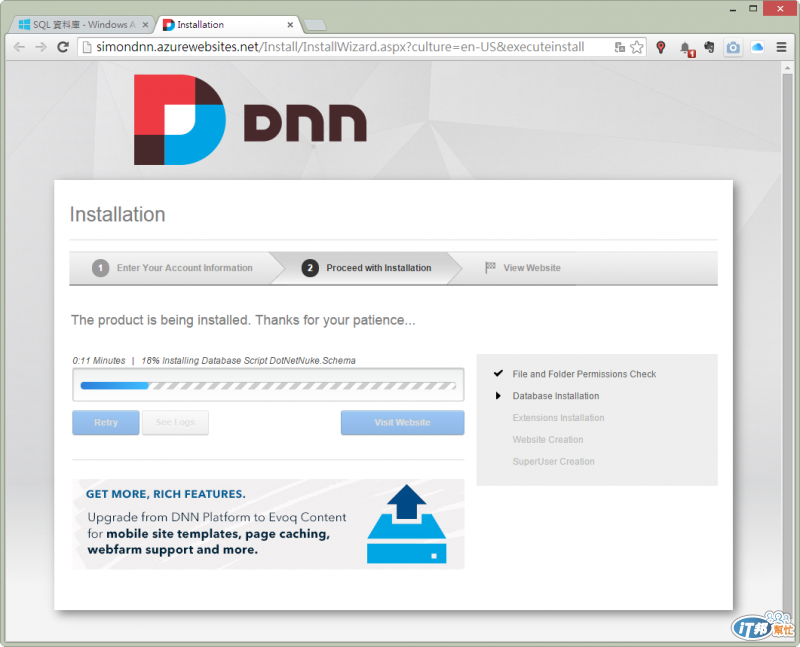Image resolution: width=800 pixels, height=647 pixels.
Task: Open the Evernote elephant extension
Action: (709, 47)
